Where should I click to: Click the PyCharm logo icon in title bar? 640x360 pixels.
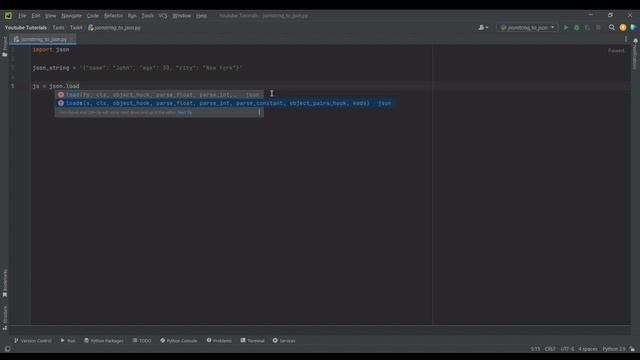(x=8, y=16)
